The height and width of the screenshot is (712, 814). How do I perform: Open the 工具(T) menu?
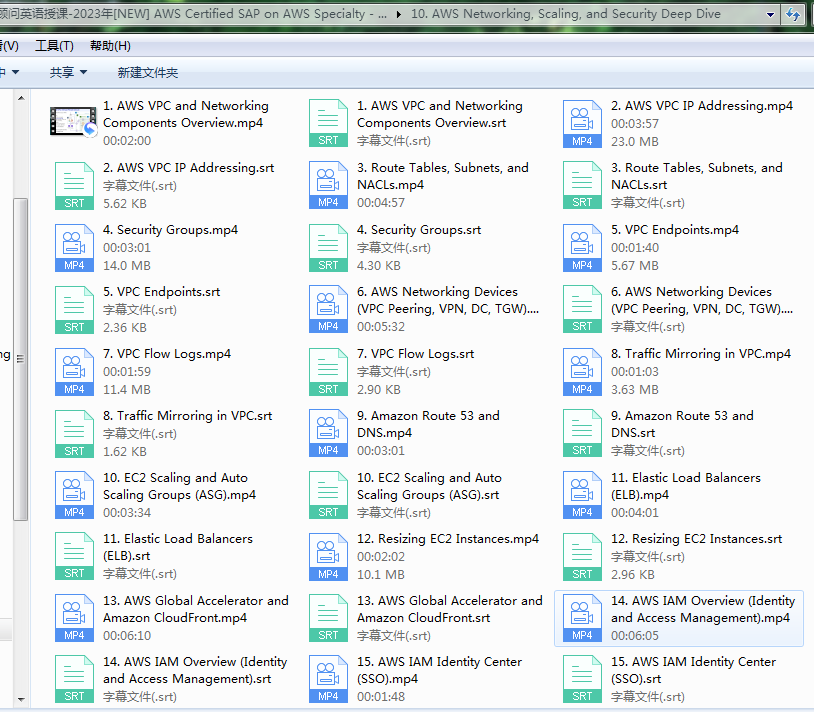[54, 46]
